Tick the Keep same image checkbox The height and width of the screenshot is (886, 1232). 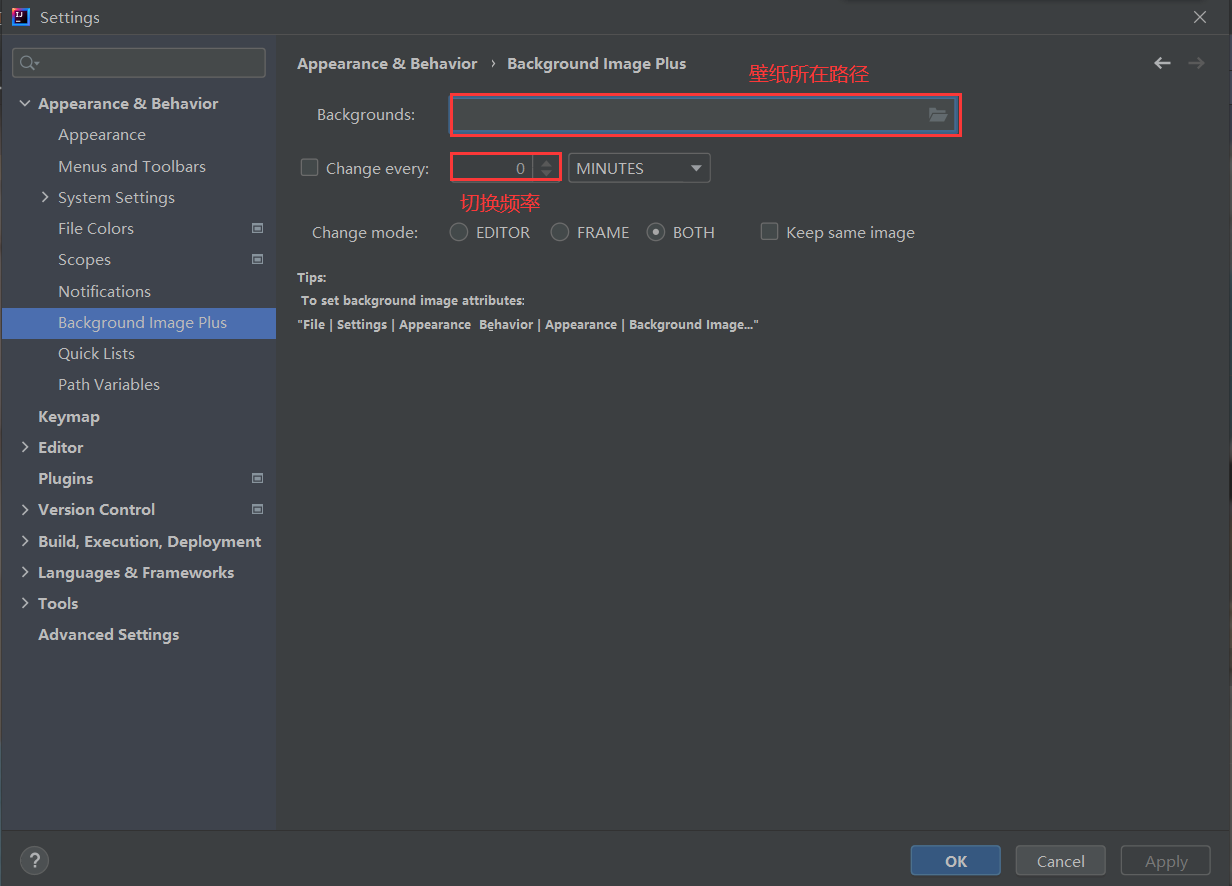(769, 232)
